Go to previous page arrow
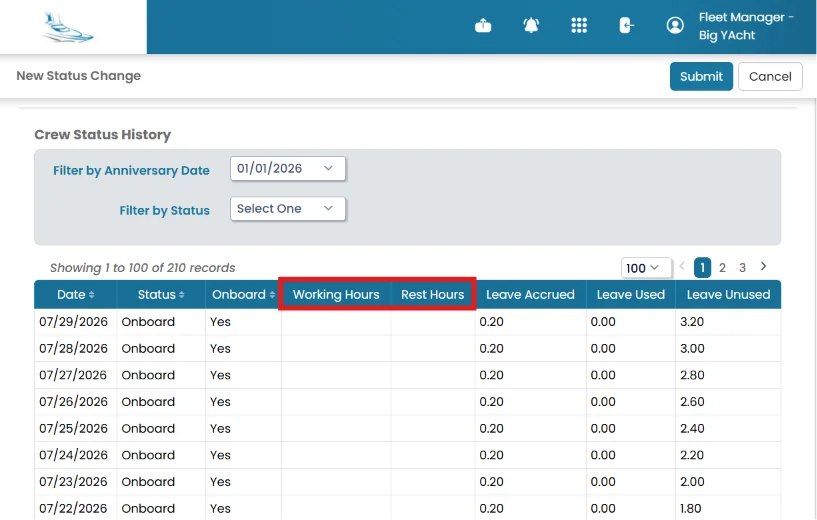This screenshot has height=520, width=817. point(682,267)
